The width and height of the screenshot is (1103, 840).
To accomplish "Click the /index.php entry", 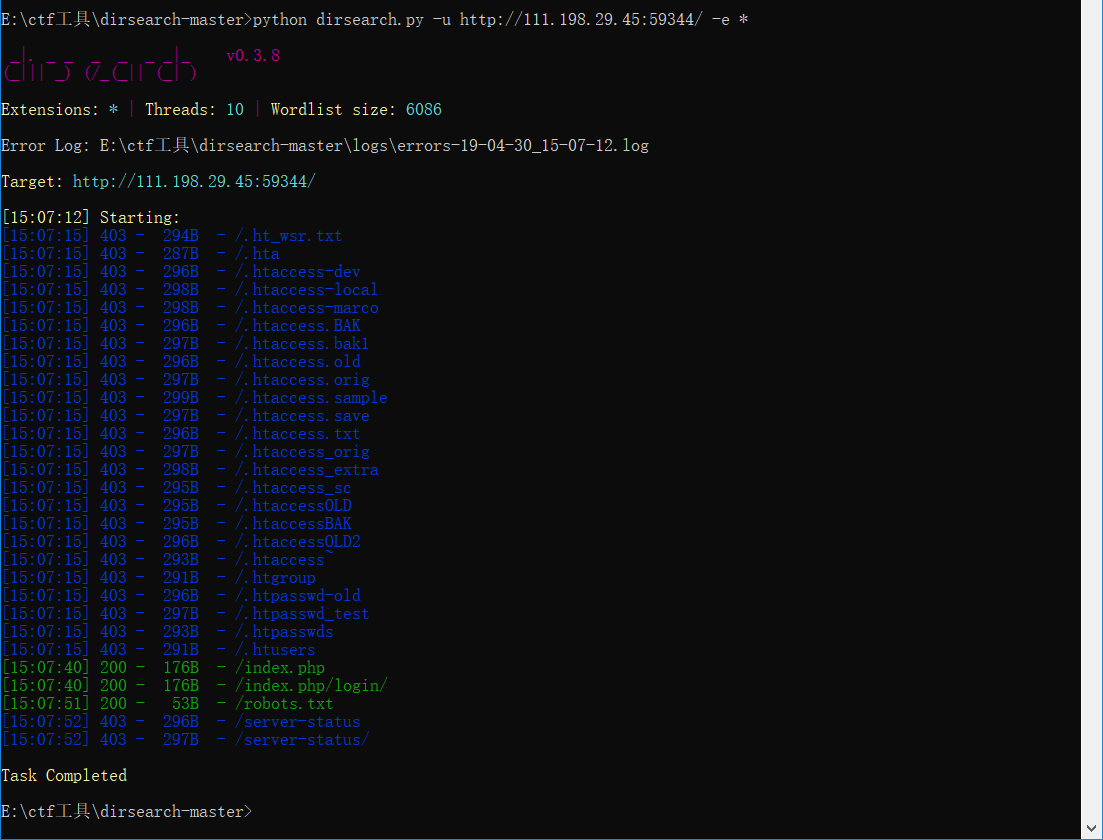I will coord(280,667).
